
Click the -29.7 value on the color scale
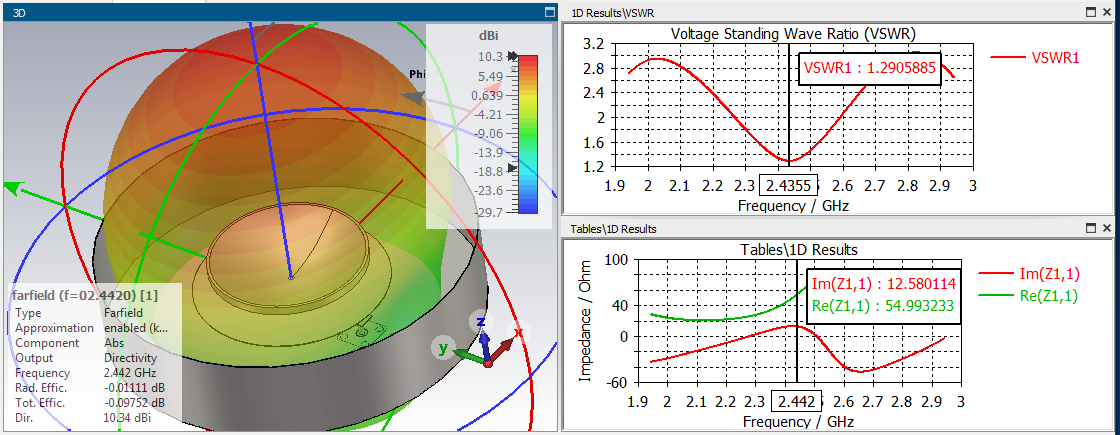489,212
